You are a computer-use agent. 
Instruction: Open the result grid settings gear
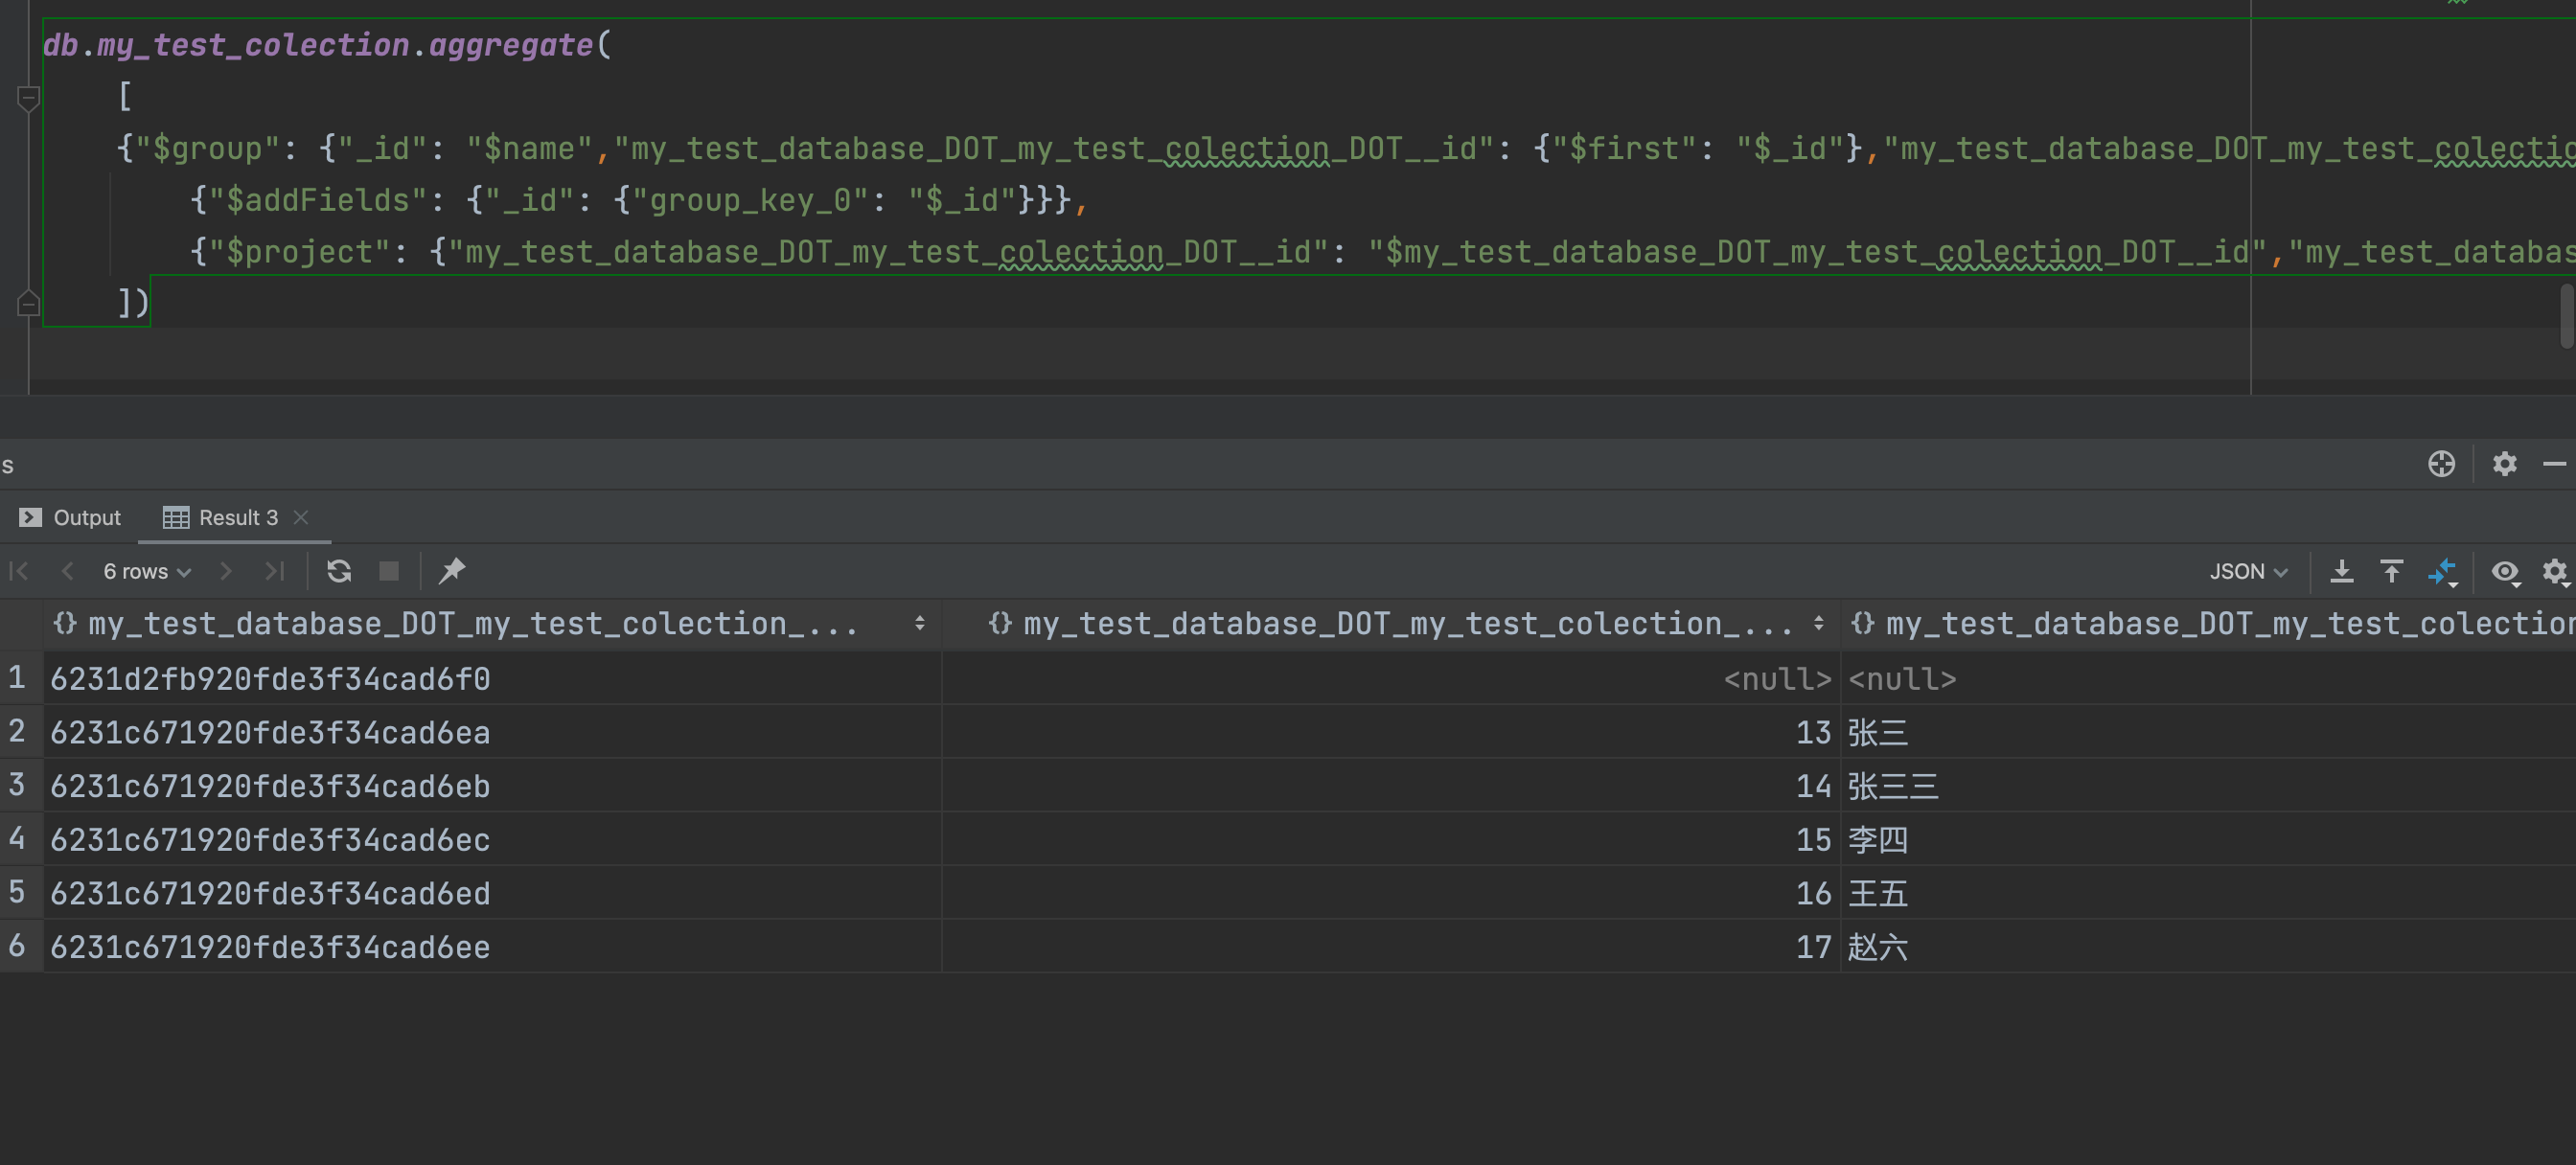[x=2554, y=571]
